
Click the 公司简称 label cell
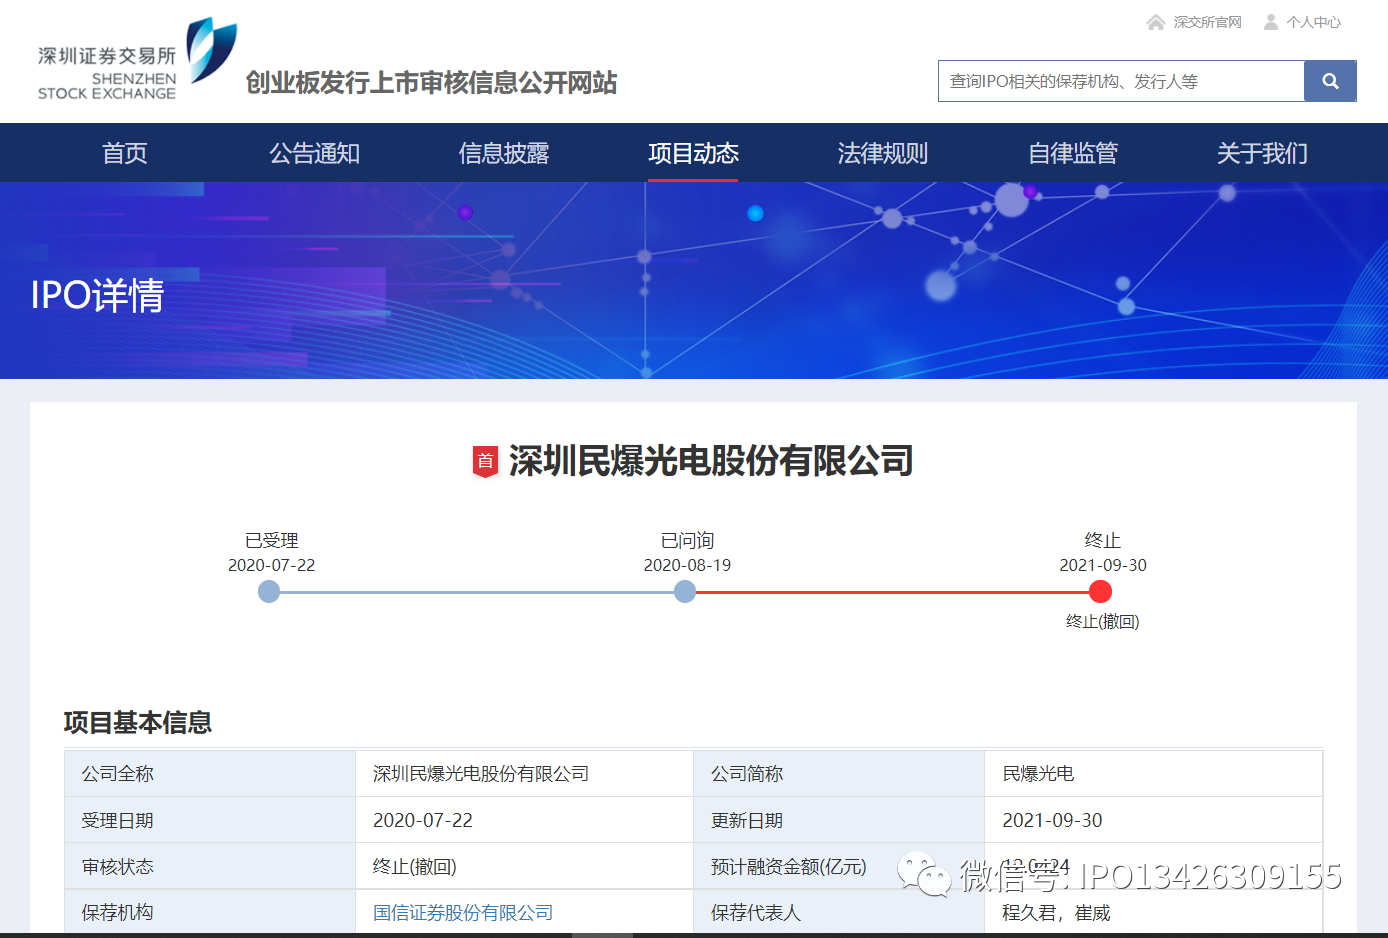coord(839,774)
